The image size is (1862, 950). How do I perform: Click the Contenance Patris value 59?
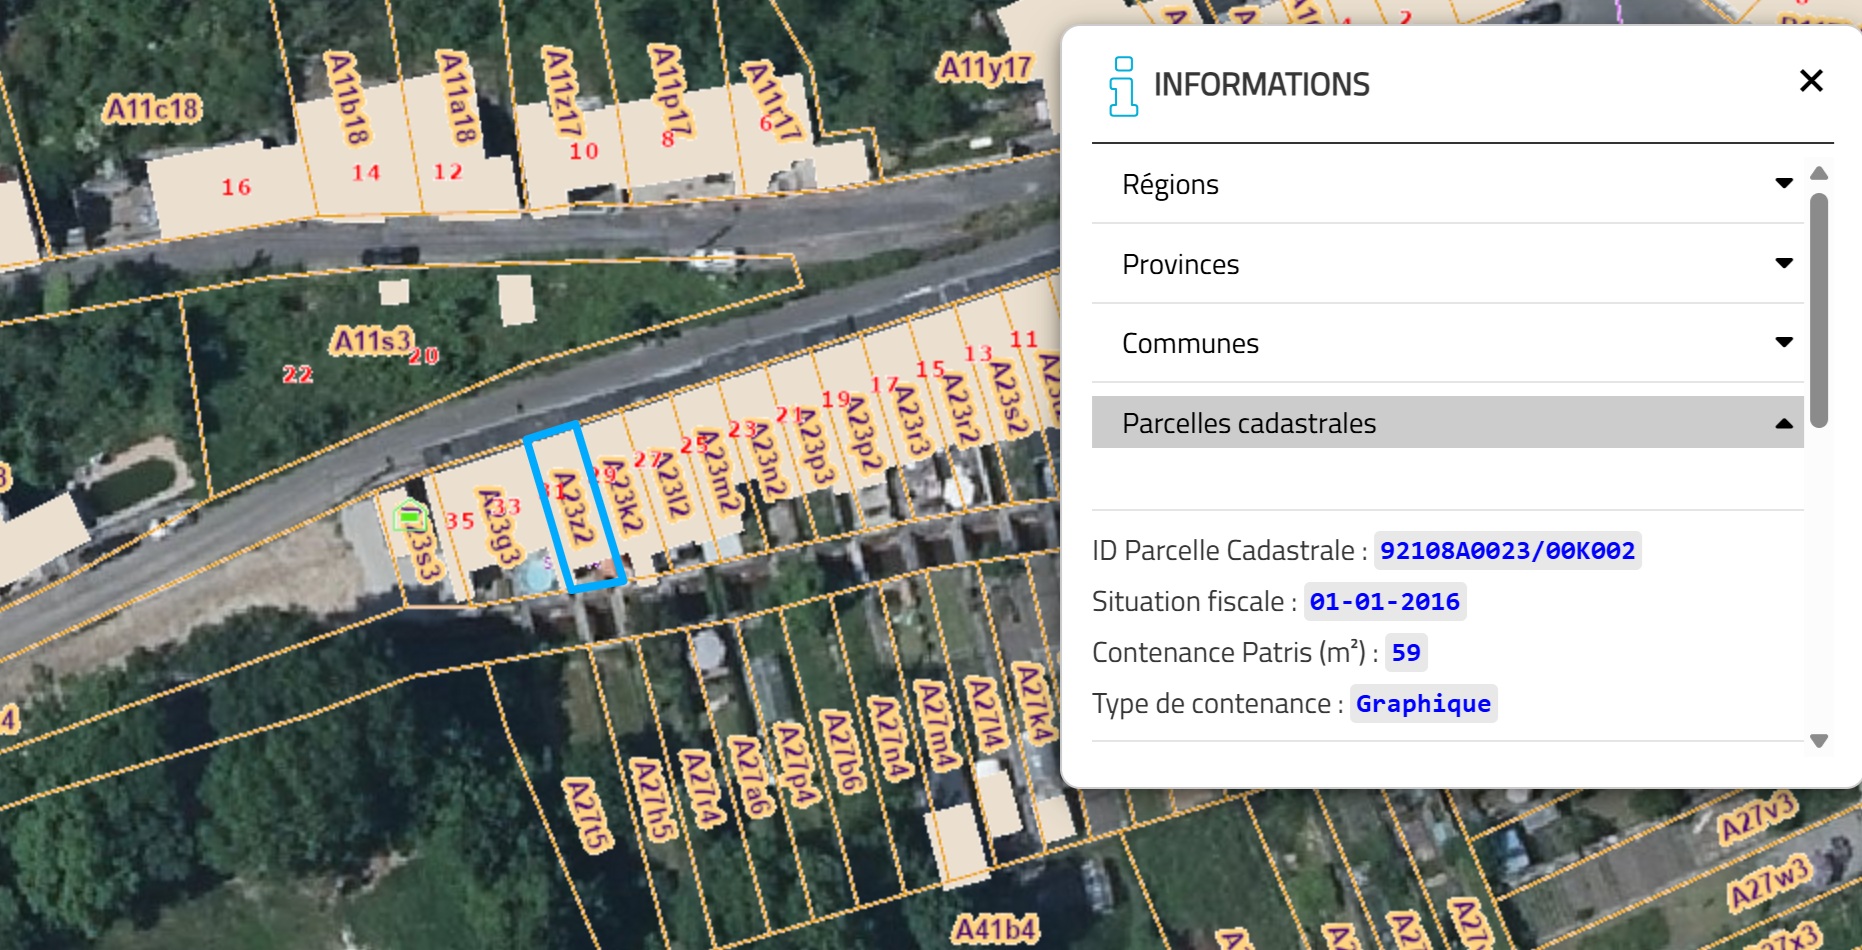[x=1405, y=653]
